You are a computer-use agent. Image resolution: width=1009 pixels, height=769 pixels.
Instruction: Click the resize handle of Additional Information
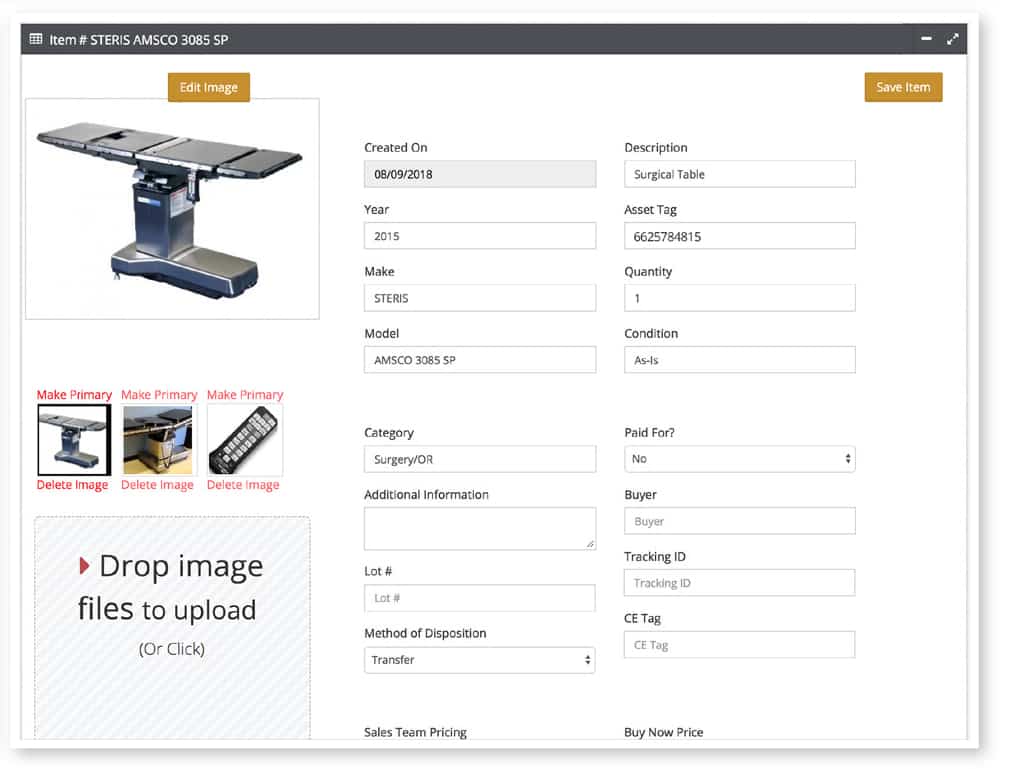pyautogui.click(x=590, y=544)
